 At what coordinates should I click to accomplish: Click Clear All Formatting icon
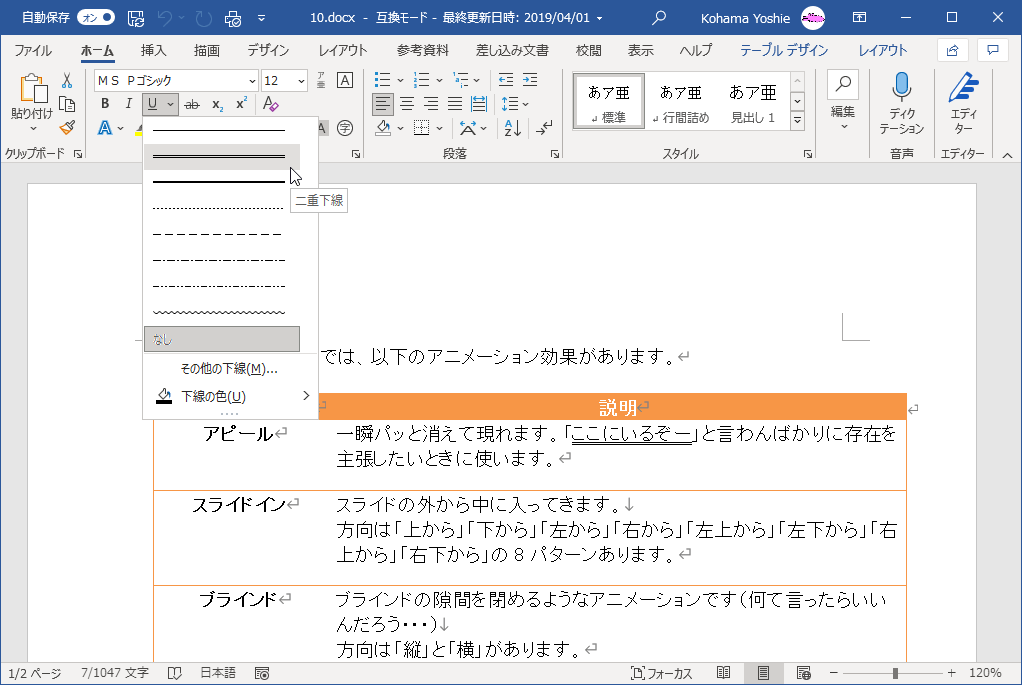[x=270, y=104]
